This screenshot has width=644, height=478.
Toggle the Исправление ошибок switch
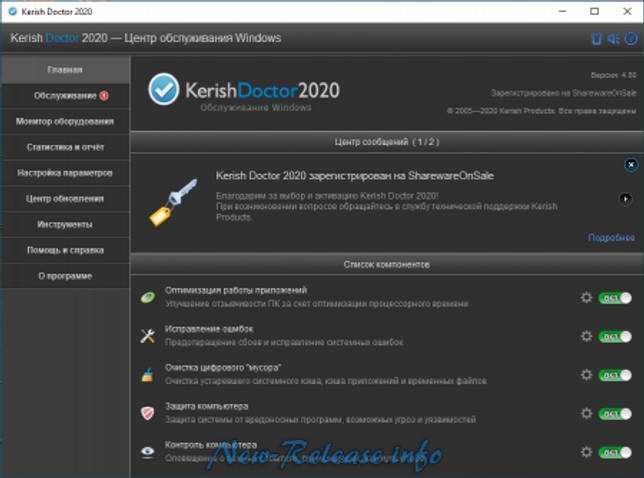point(615,337)
